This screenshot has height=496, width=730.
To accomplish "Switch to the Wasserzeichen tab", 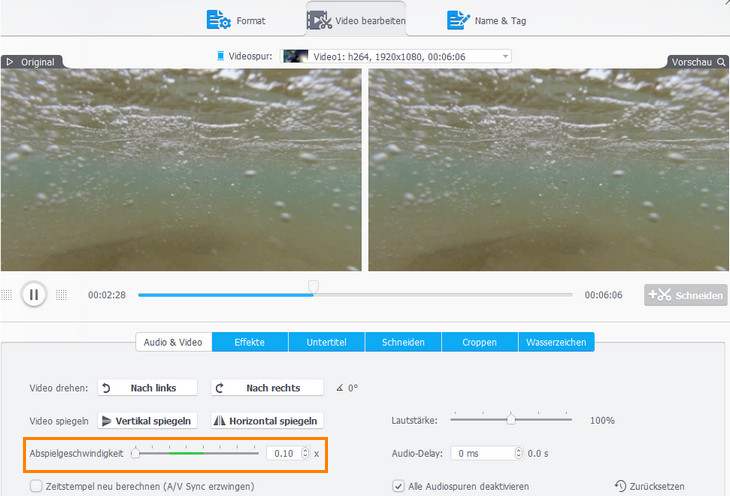I will (x=556, y=342).
